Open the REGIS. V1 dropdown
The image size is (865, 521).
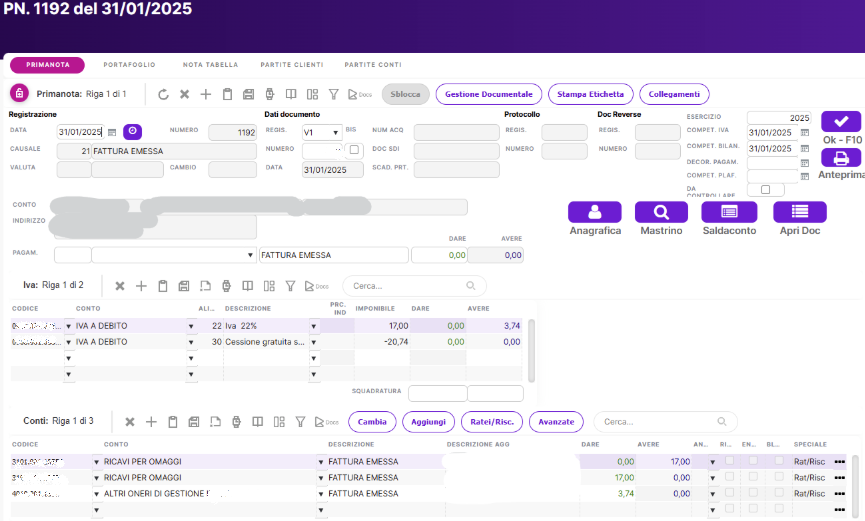tap(335, 132)
